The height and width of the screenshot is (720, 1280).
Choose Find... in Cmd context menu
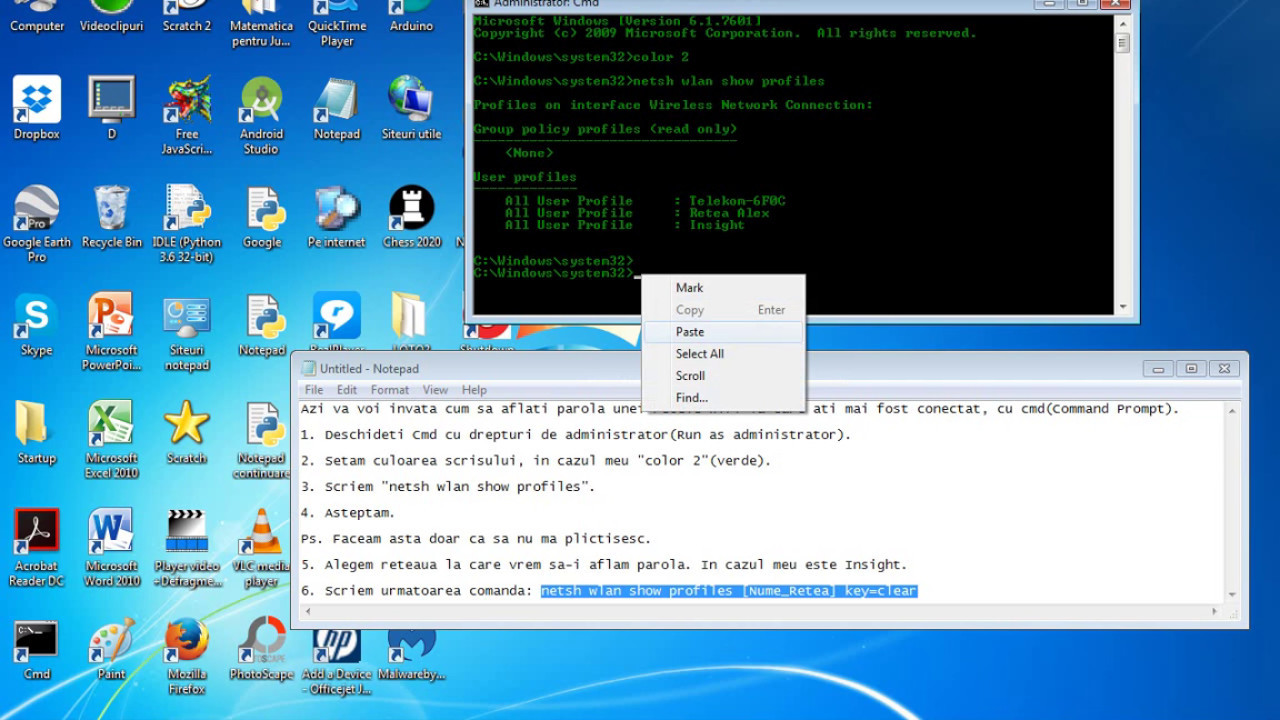[x=722, y=398]
